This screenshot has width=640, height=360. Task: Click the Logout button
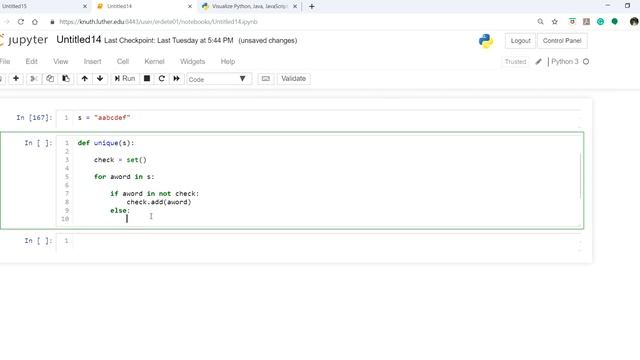coord(520,41)
